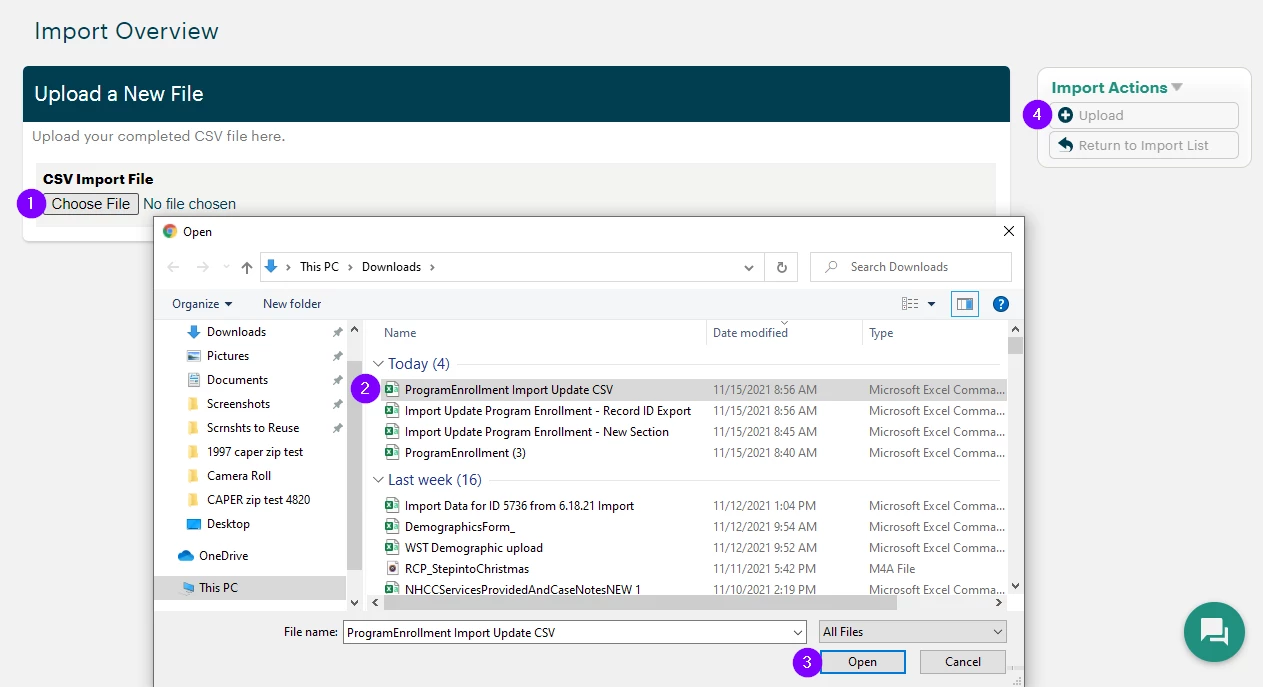The image size is (1263, 687).
Task: Go back in file dialog navigation
Action: tap(173, 267)
